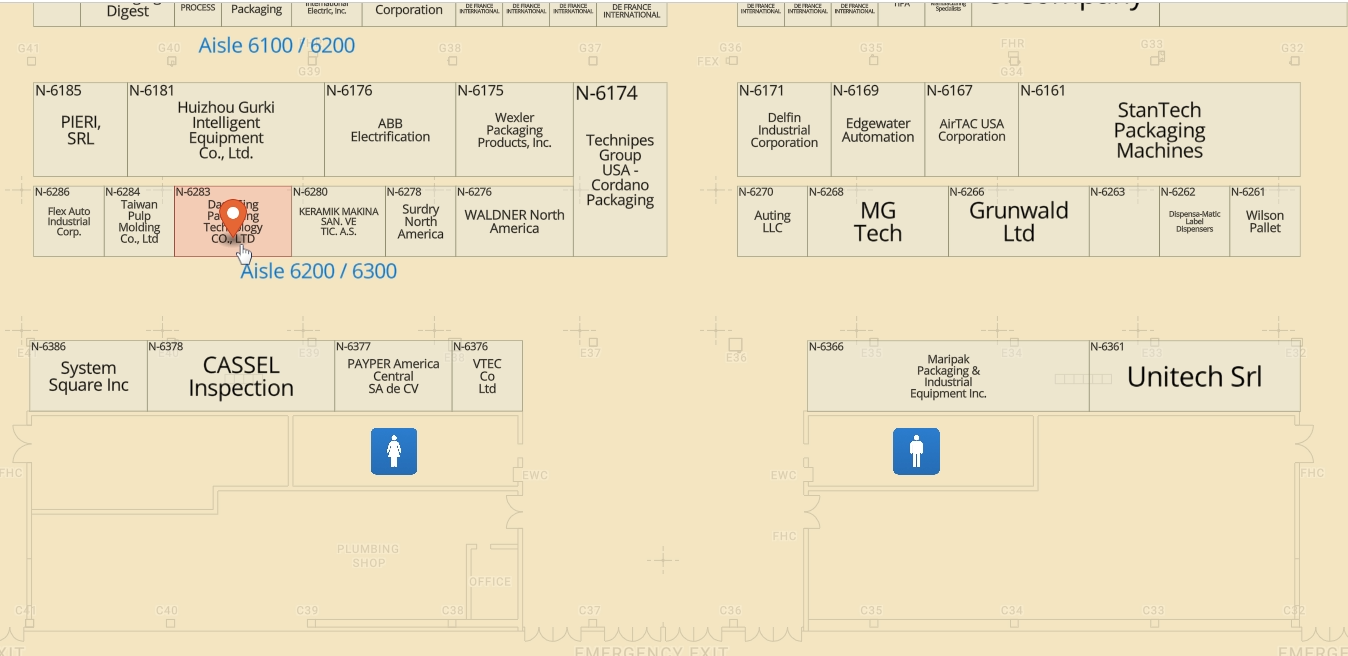The height and width of the screenshot is (656, 1348).
Task: Open Delfin Industrial Corporation booth
Action: point(784,130)
